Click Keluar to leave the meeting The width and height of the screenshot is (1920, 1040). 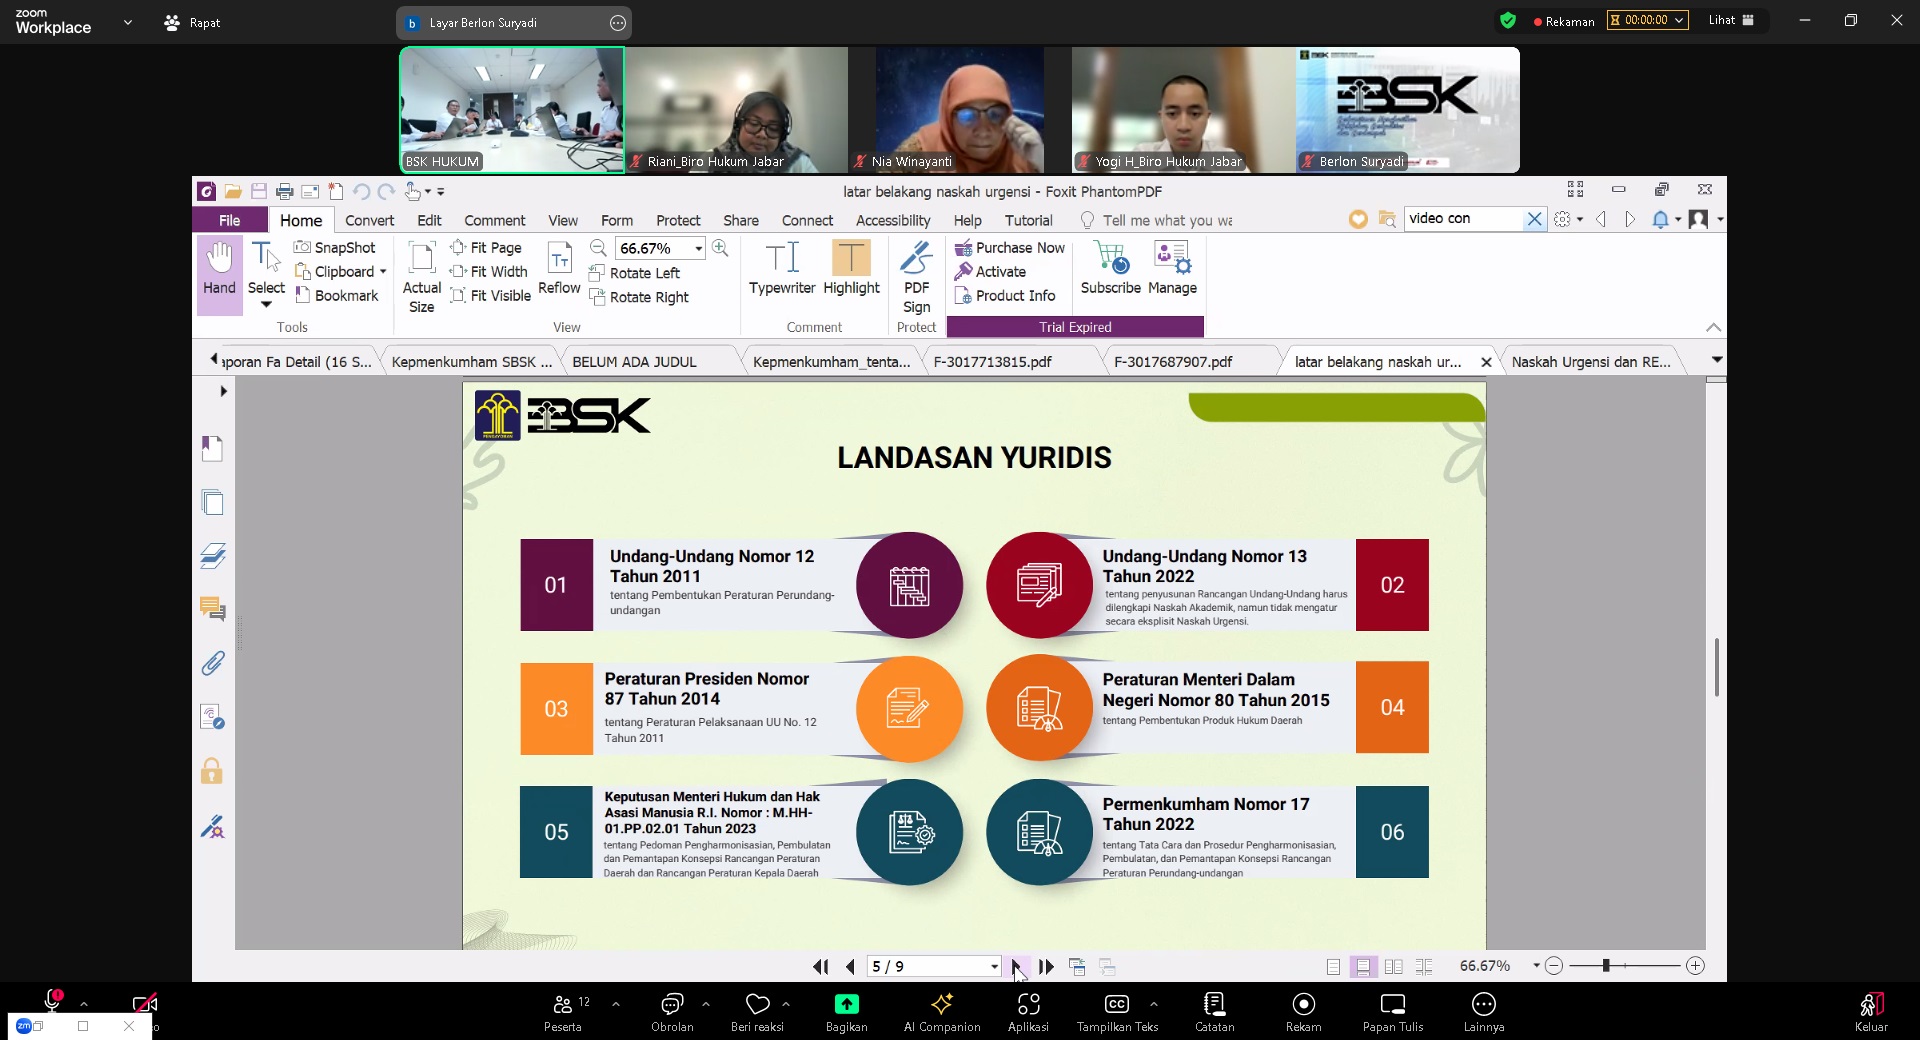click(x=1871, y=1011)
